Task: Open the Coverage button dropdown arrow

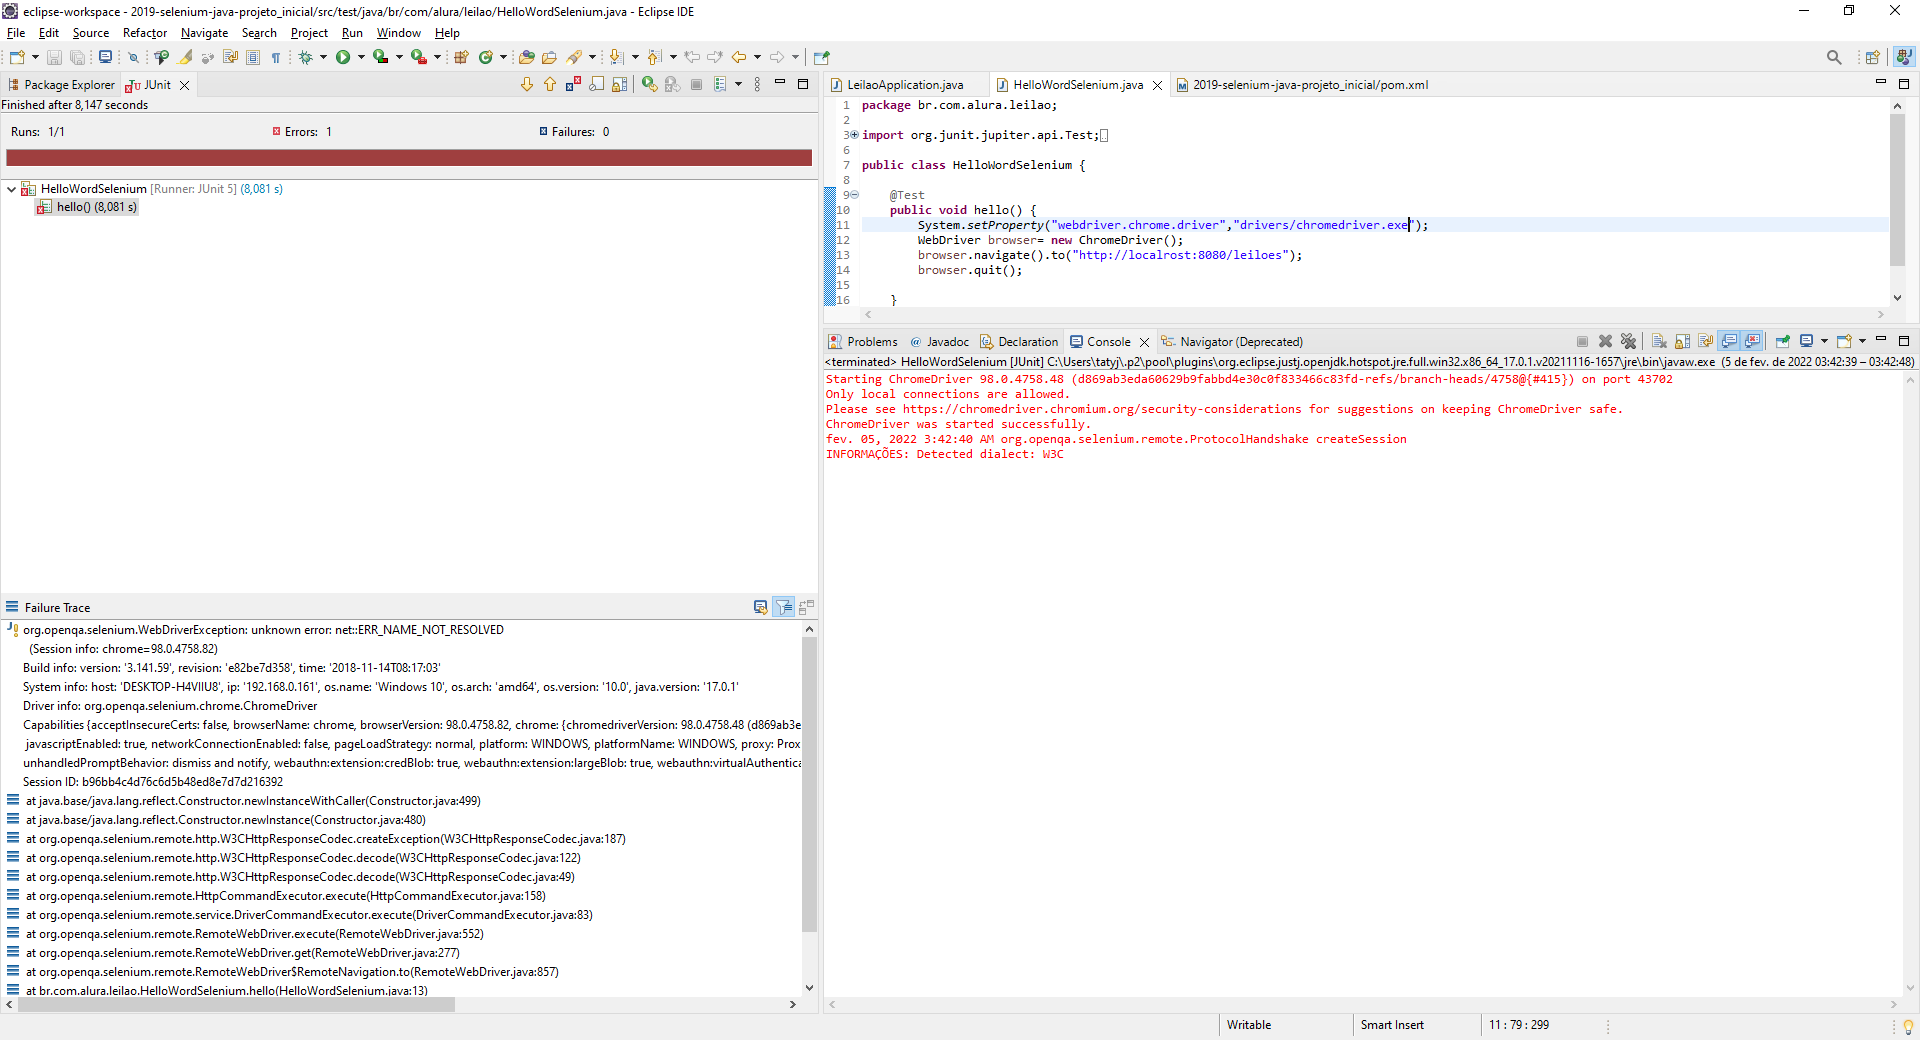Action: (399, 57)
